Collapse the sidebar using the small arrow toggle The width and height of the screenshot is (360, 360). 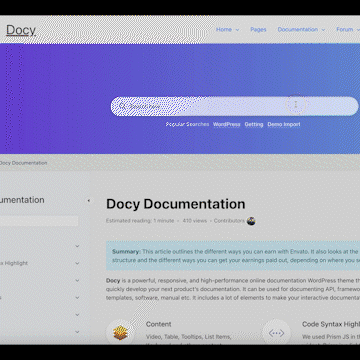click(x=89, y=201)
